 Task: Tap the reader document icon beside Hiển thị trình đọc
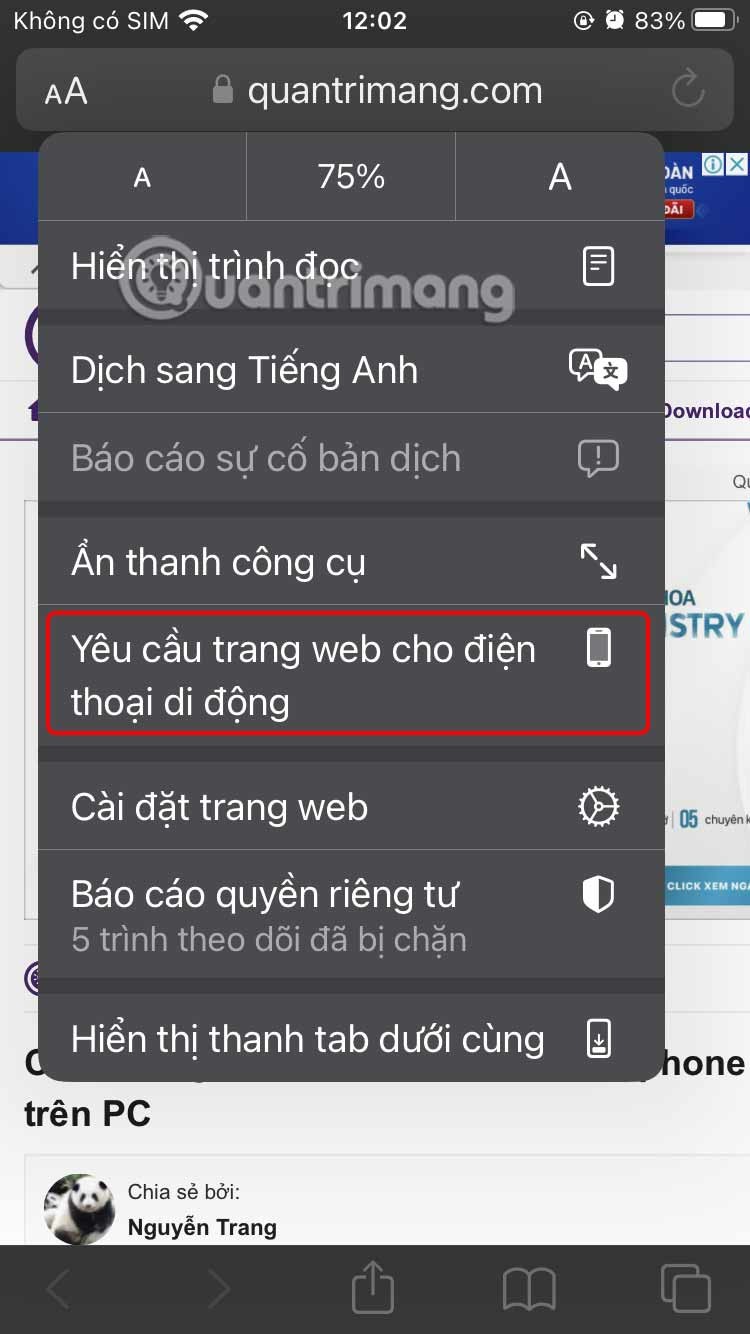tap(598, 266)
